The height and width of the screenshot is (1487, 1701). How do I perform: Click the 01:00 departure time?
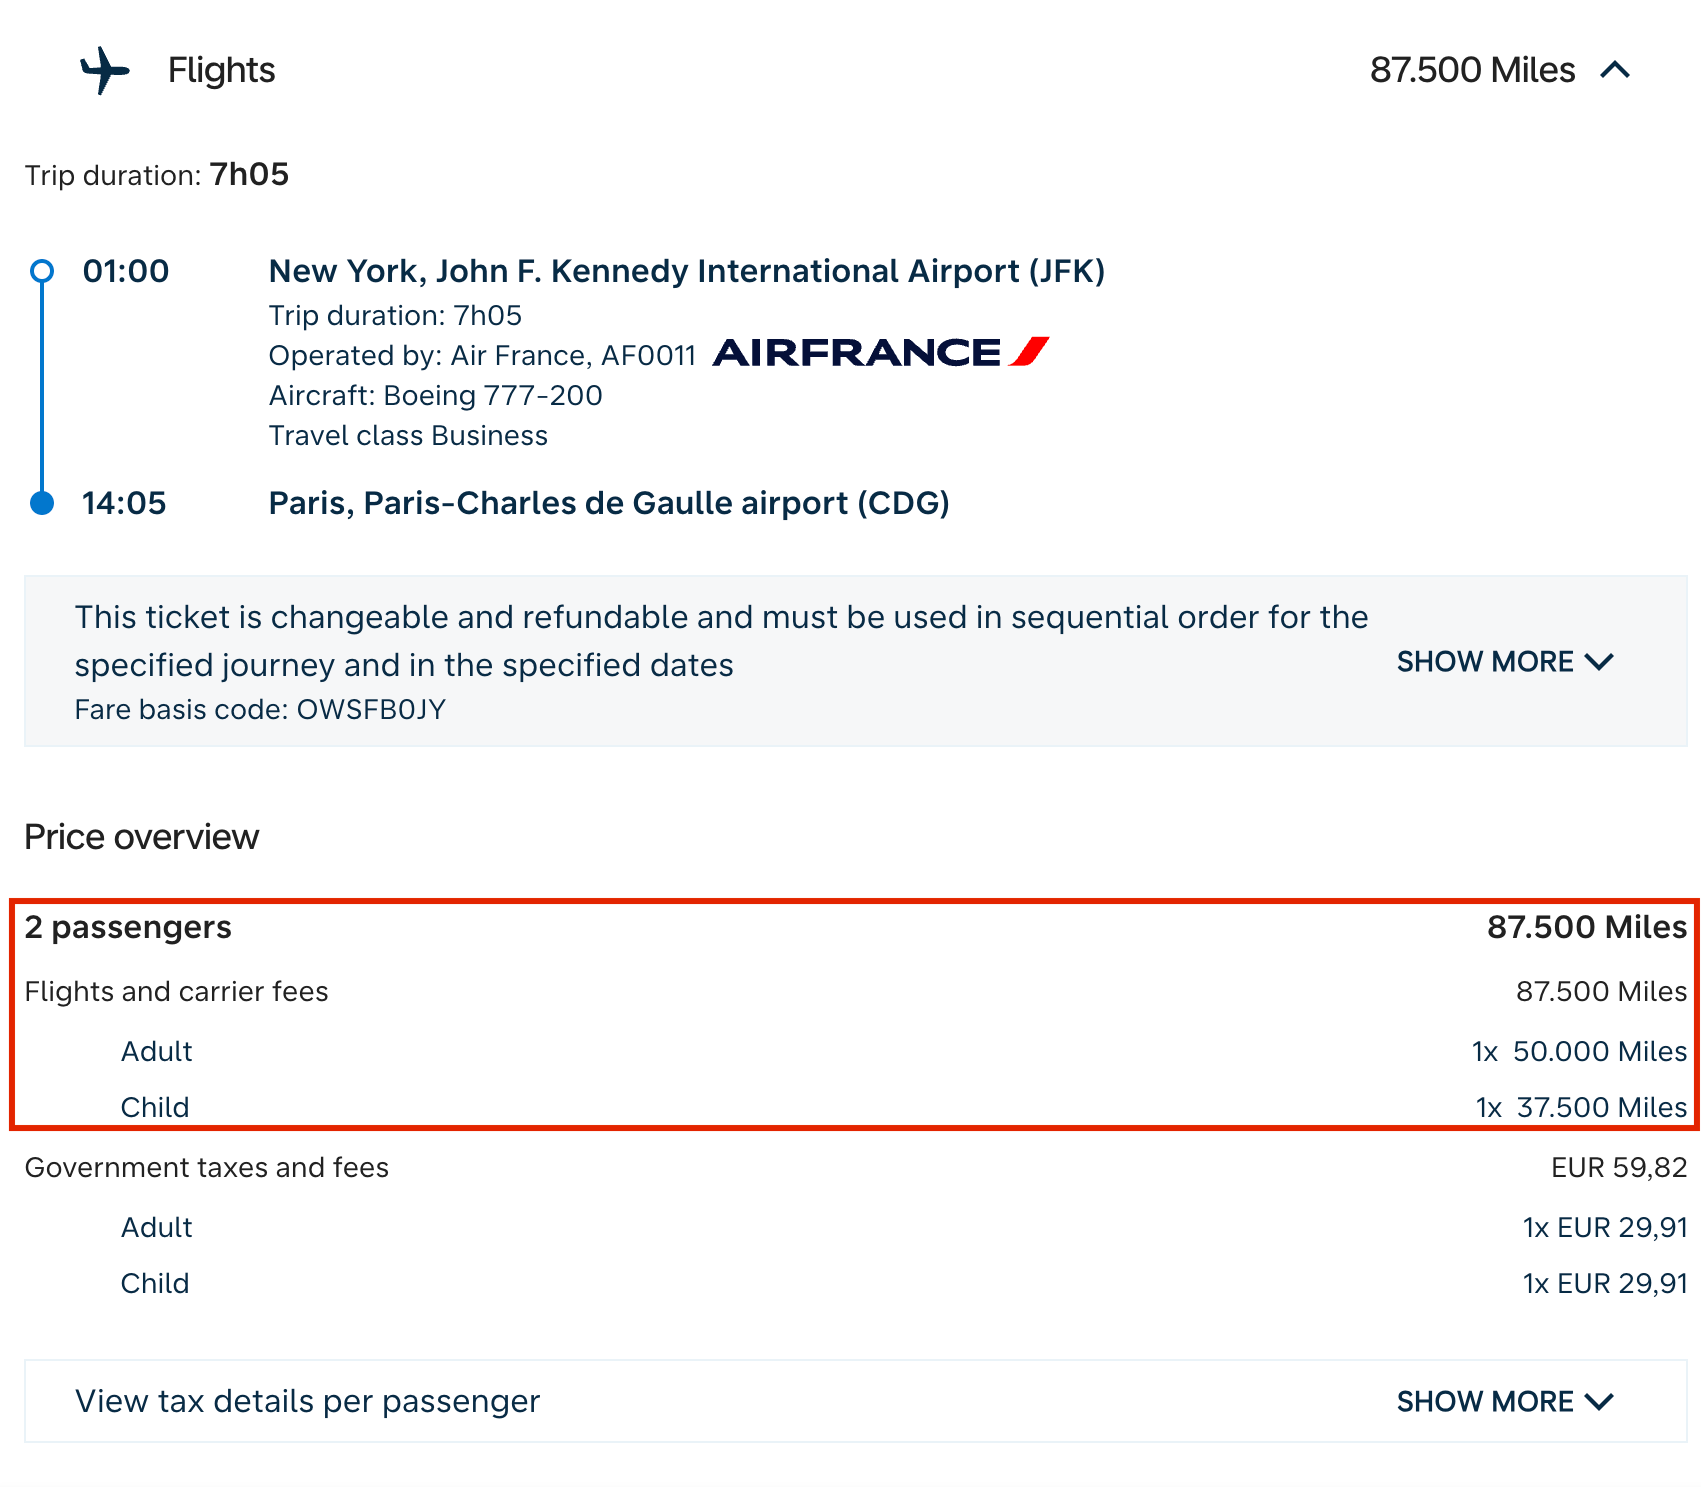(126, 271)
